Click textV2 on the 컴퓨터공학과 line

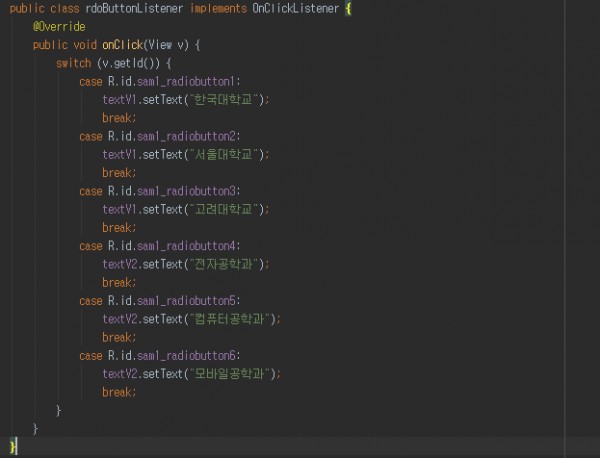click(119, 319)
